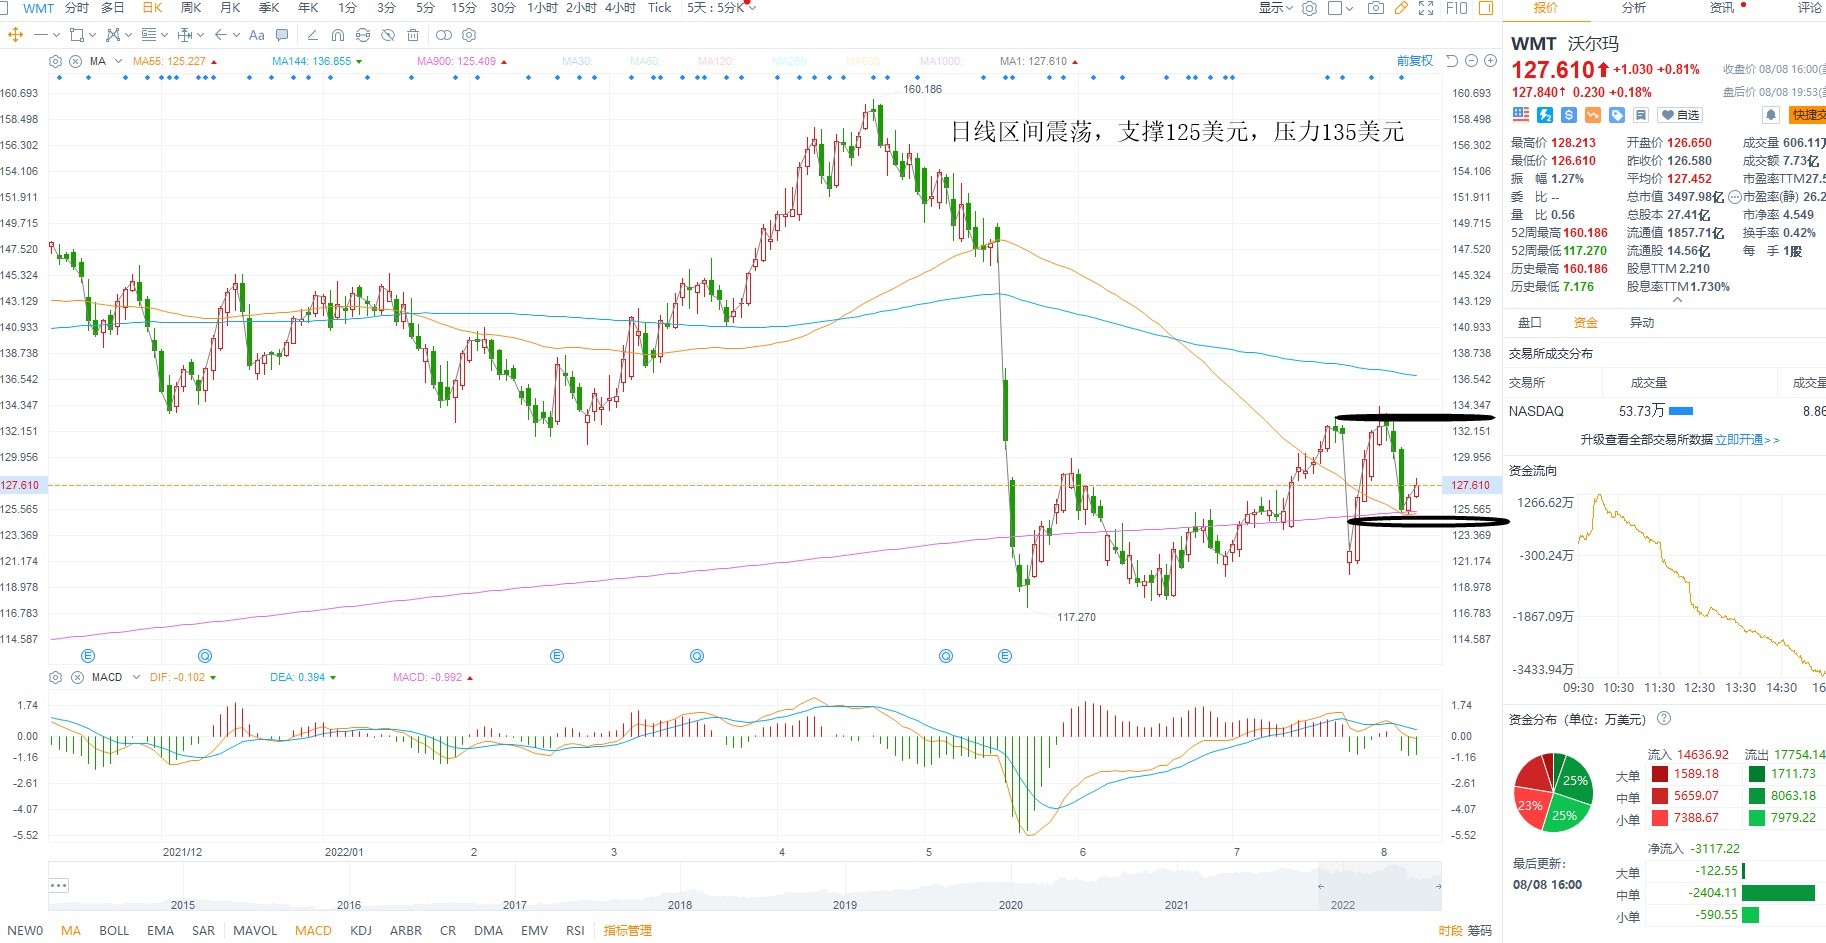Select the RSI indicator
Image resolution: width=1826 pixels, height=943 pixels.
point(575,930)
